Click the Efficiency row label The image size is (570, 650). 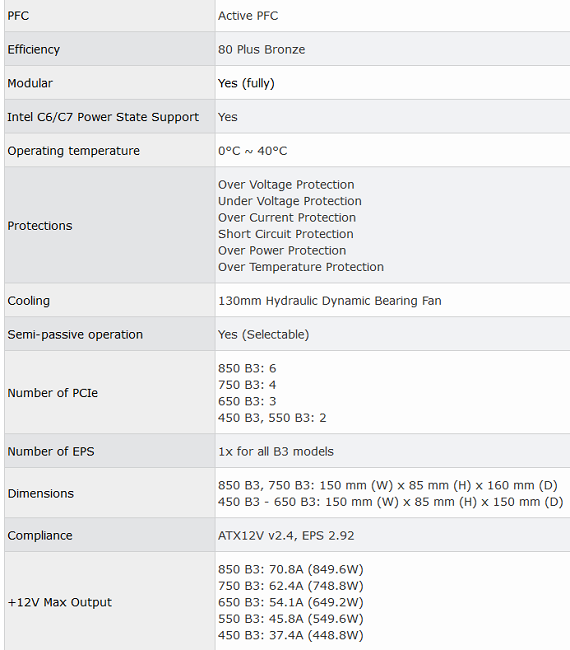click(34, 49)
